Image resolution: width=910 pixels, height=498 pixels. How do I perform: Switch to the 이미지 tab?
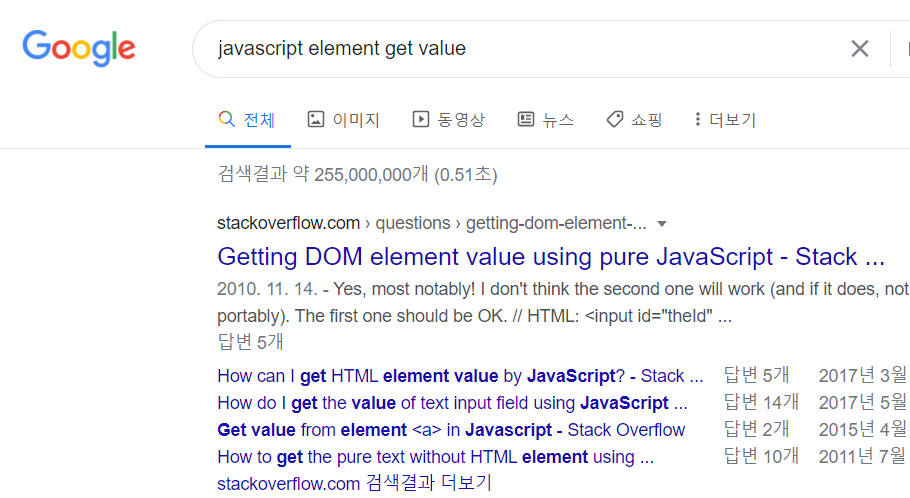(344, 120)
